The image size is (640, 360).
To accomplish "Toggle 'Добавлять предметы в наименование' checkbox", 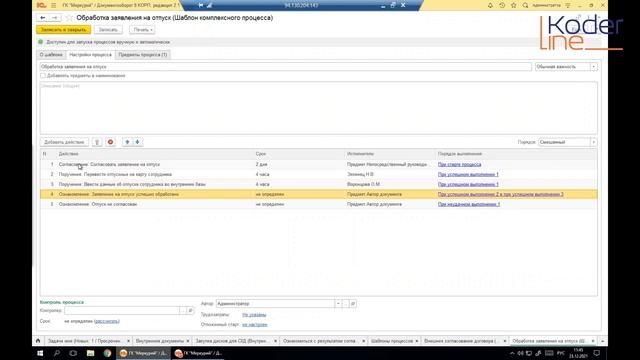I will click(x=43, y=76).
